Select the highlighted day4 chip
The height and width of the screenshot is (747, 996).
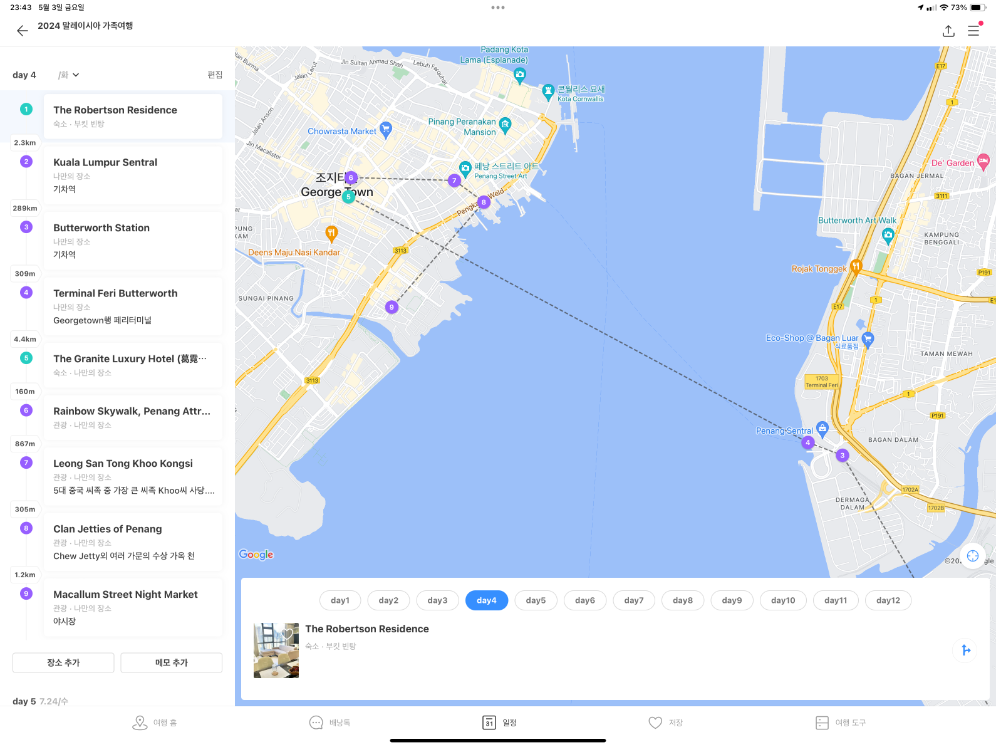(x=487, y=600)
